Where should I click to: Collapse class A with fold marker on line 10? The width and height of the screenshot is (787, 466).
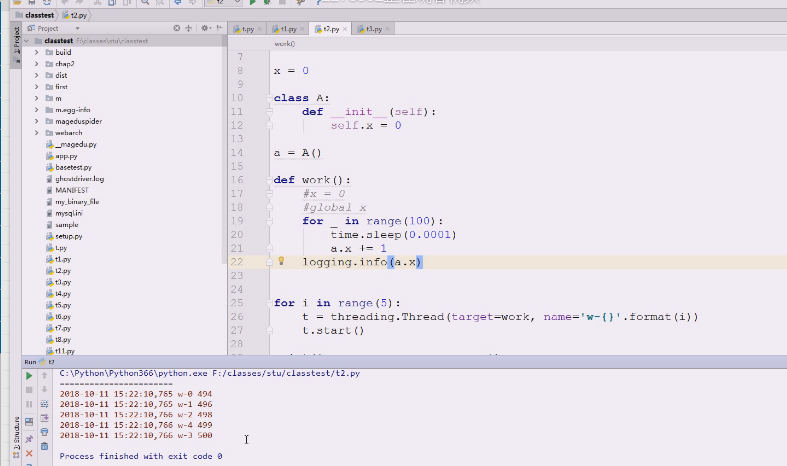pos(270,98)
